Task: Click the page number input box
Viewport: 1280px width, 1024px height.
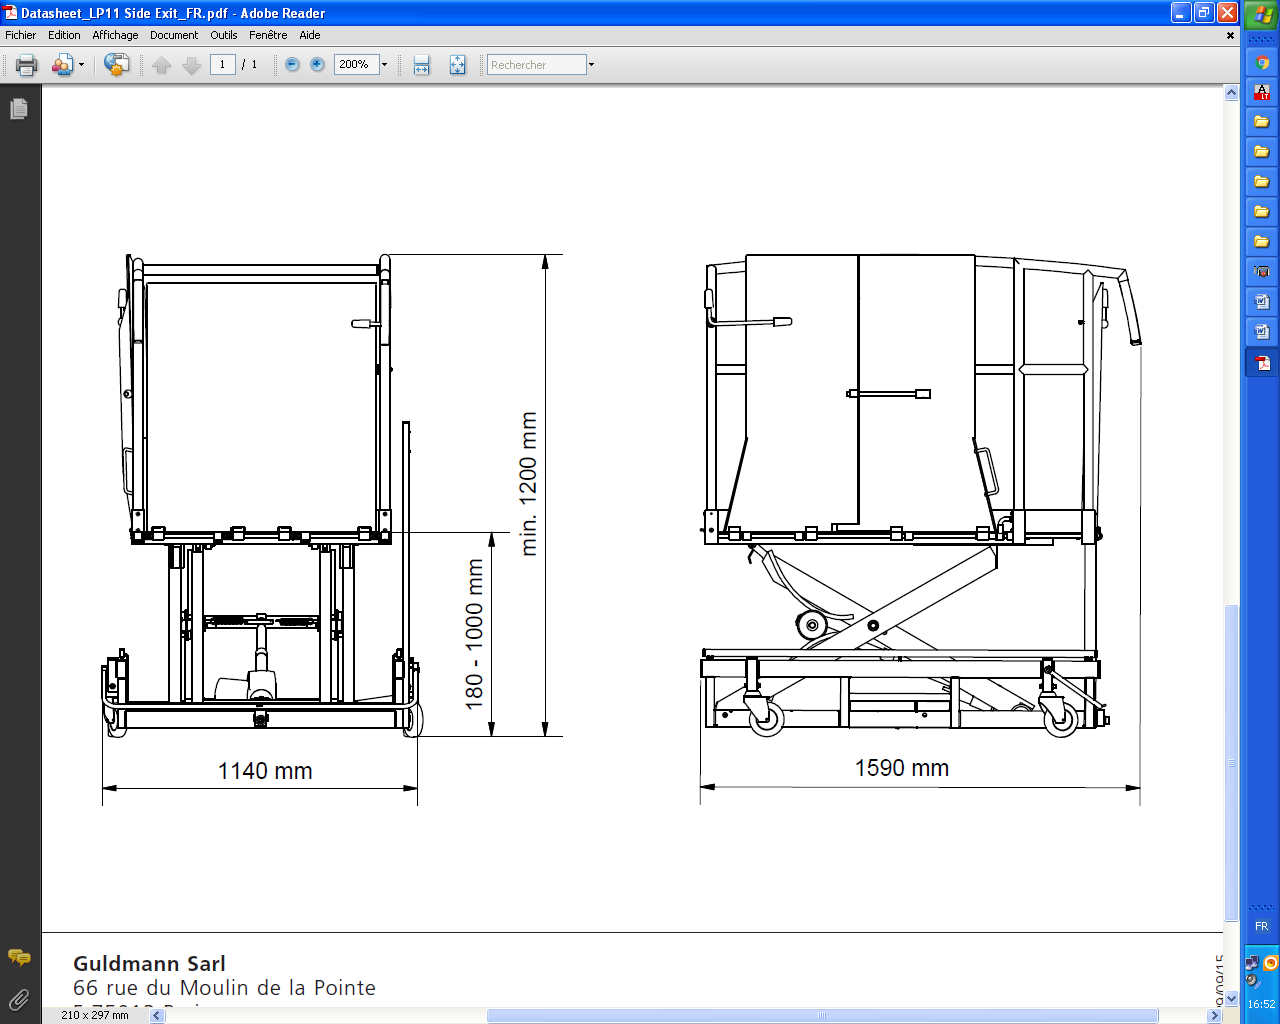Action: click(x=222, y=65)
